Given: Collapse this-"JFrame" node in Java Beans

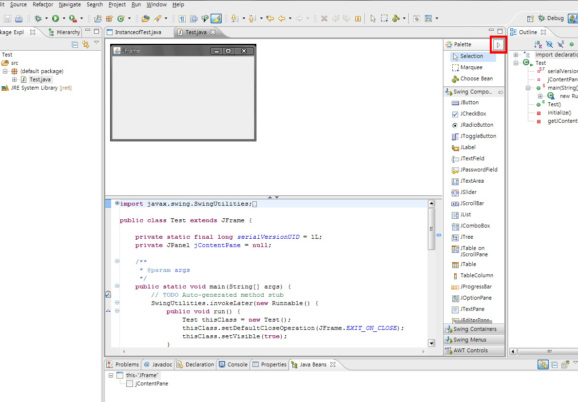Looking at the screenshot, I should tap(111, 375).
